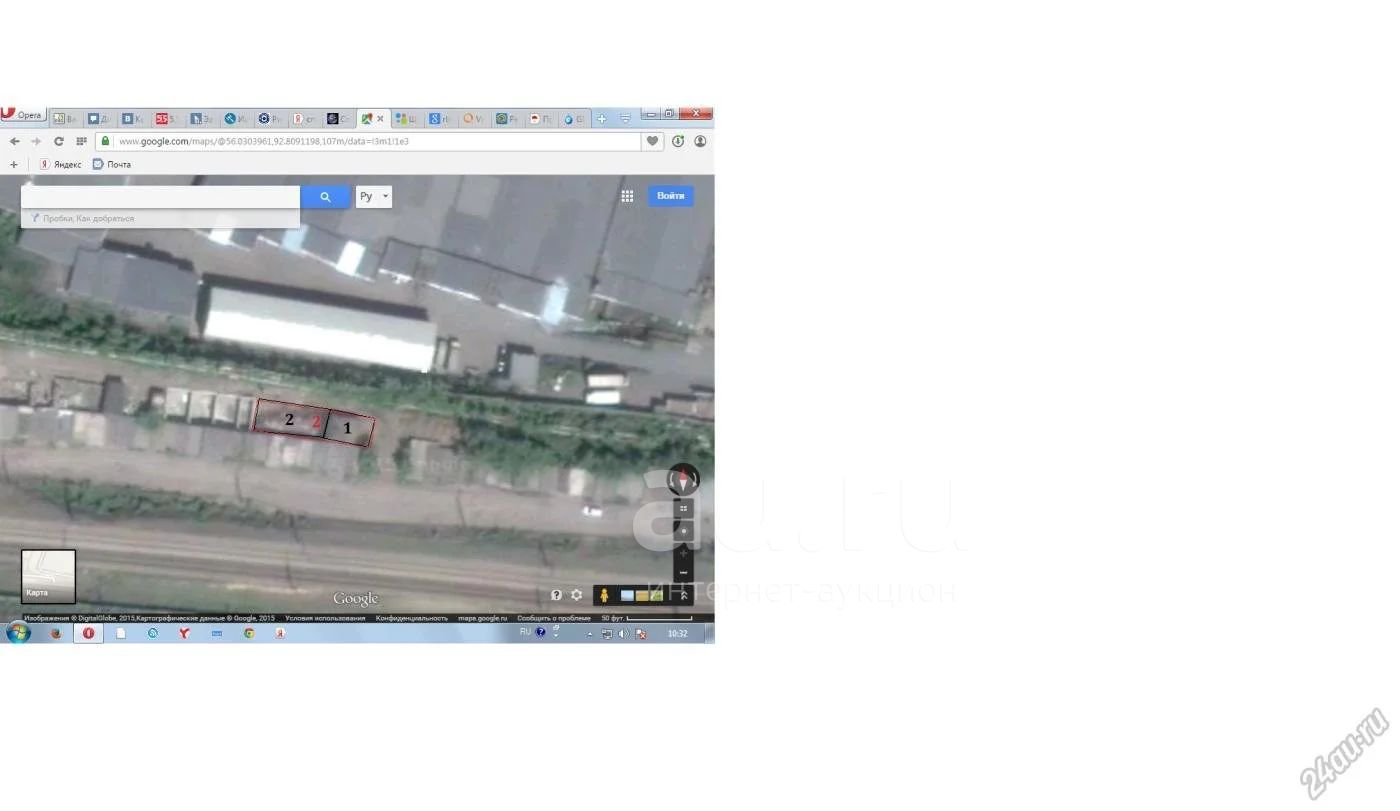1400x811 pixels.
Task: Click the Google Maps search input field
Action: coord(160,197)
